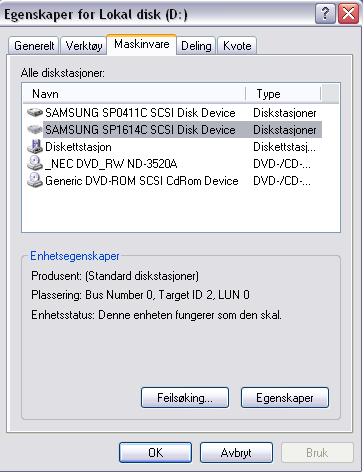Click the _NEC DVD_RW drive icon
364x472 pixels.
pos(35,164)
